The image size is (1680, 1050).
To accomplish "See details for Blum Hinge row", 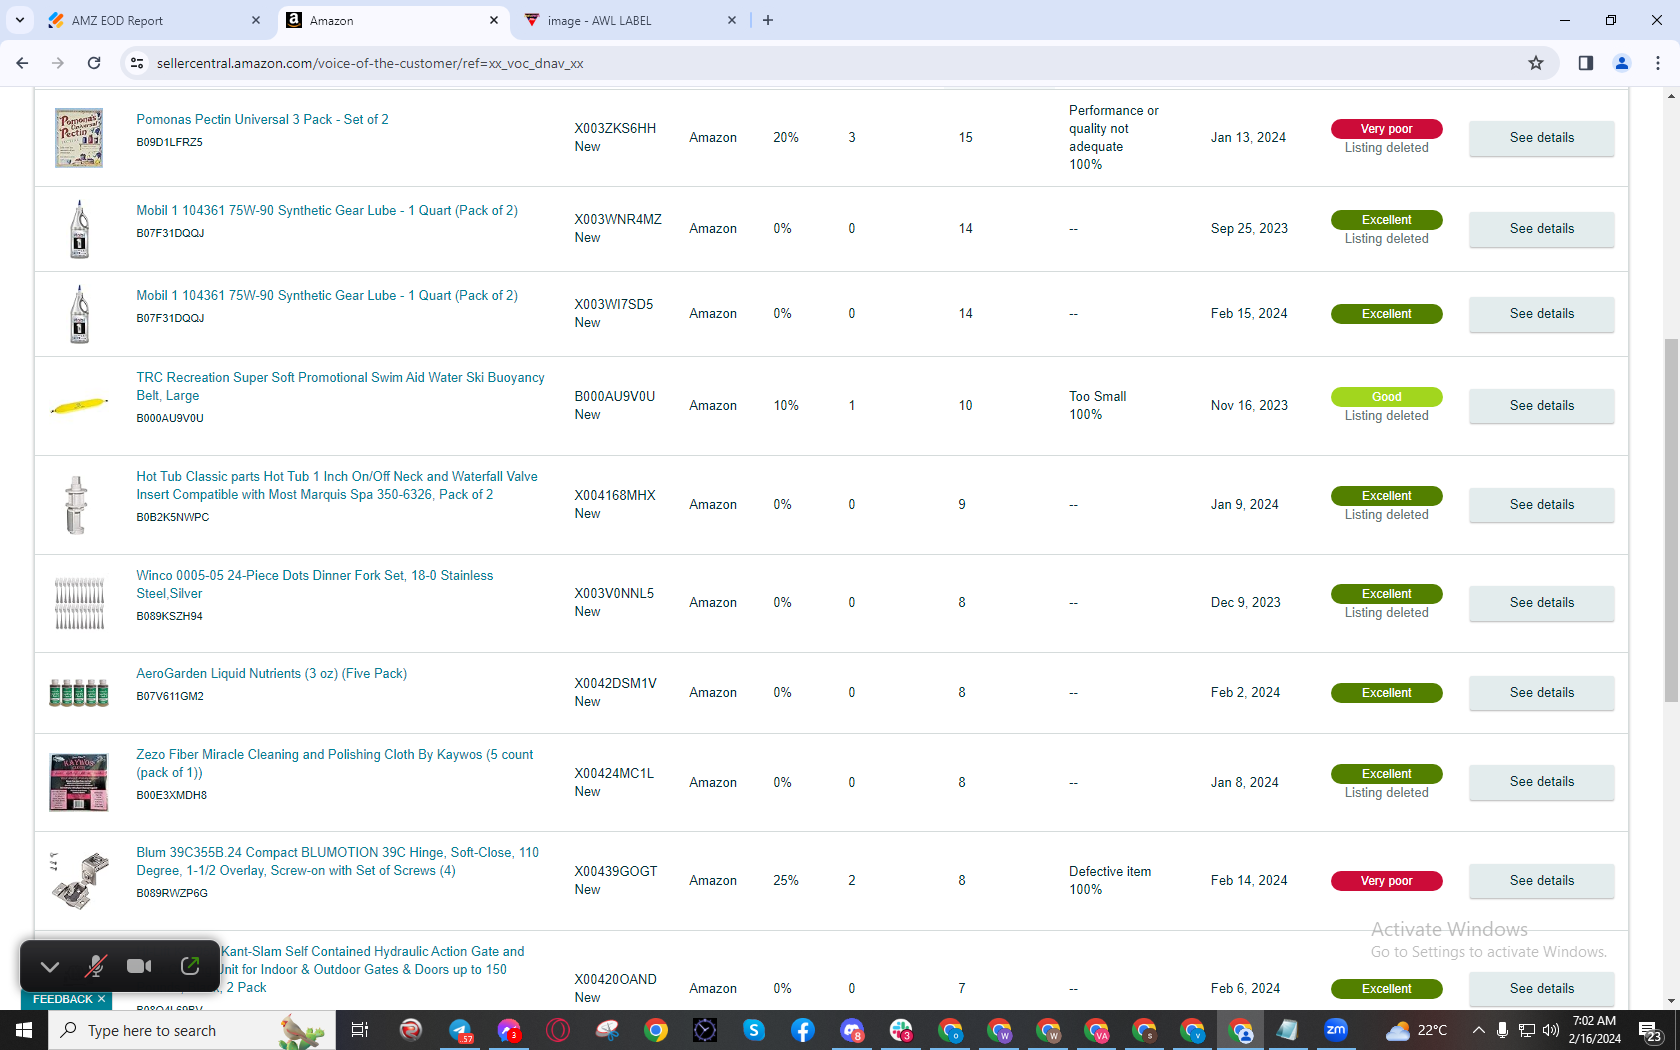I will click(1541, 881).
